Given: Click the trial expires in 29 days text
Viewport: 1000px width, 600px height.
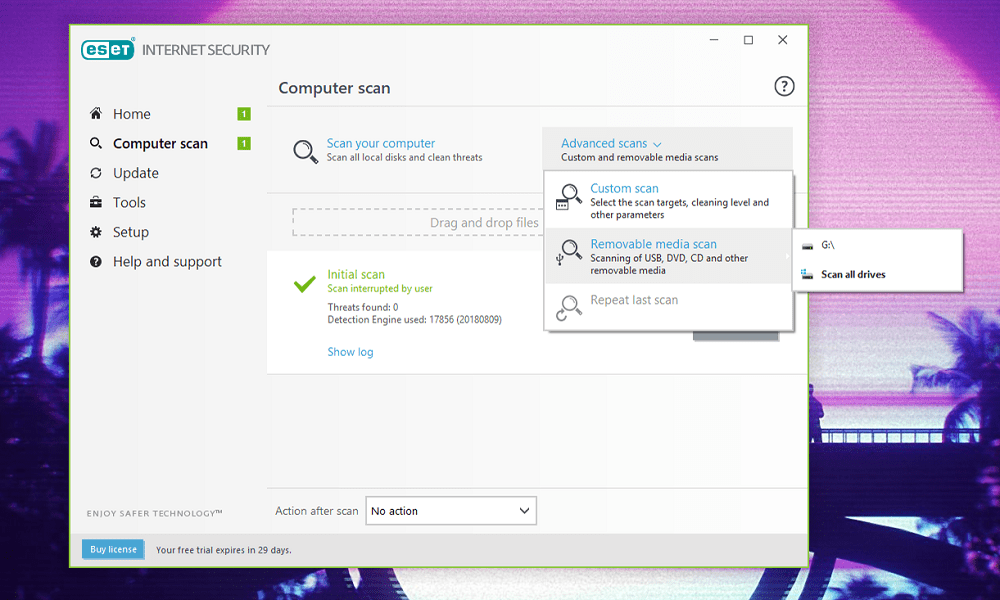Looking at the screenshot, I should click(224, 550).
